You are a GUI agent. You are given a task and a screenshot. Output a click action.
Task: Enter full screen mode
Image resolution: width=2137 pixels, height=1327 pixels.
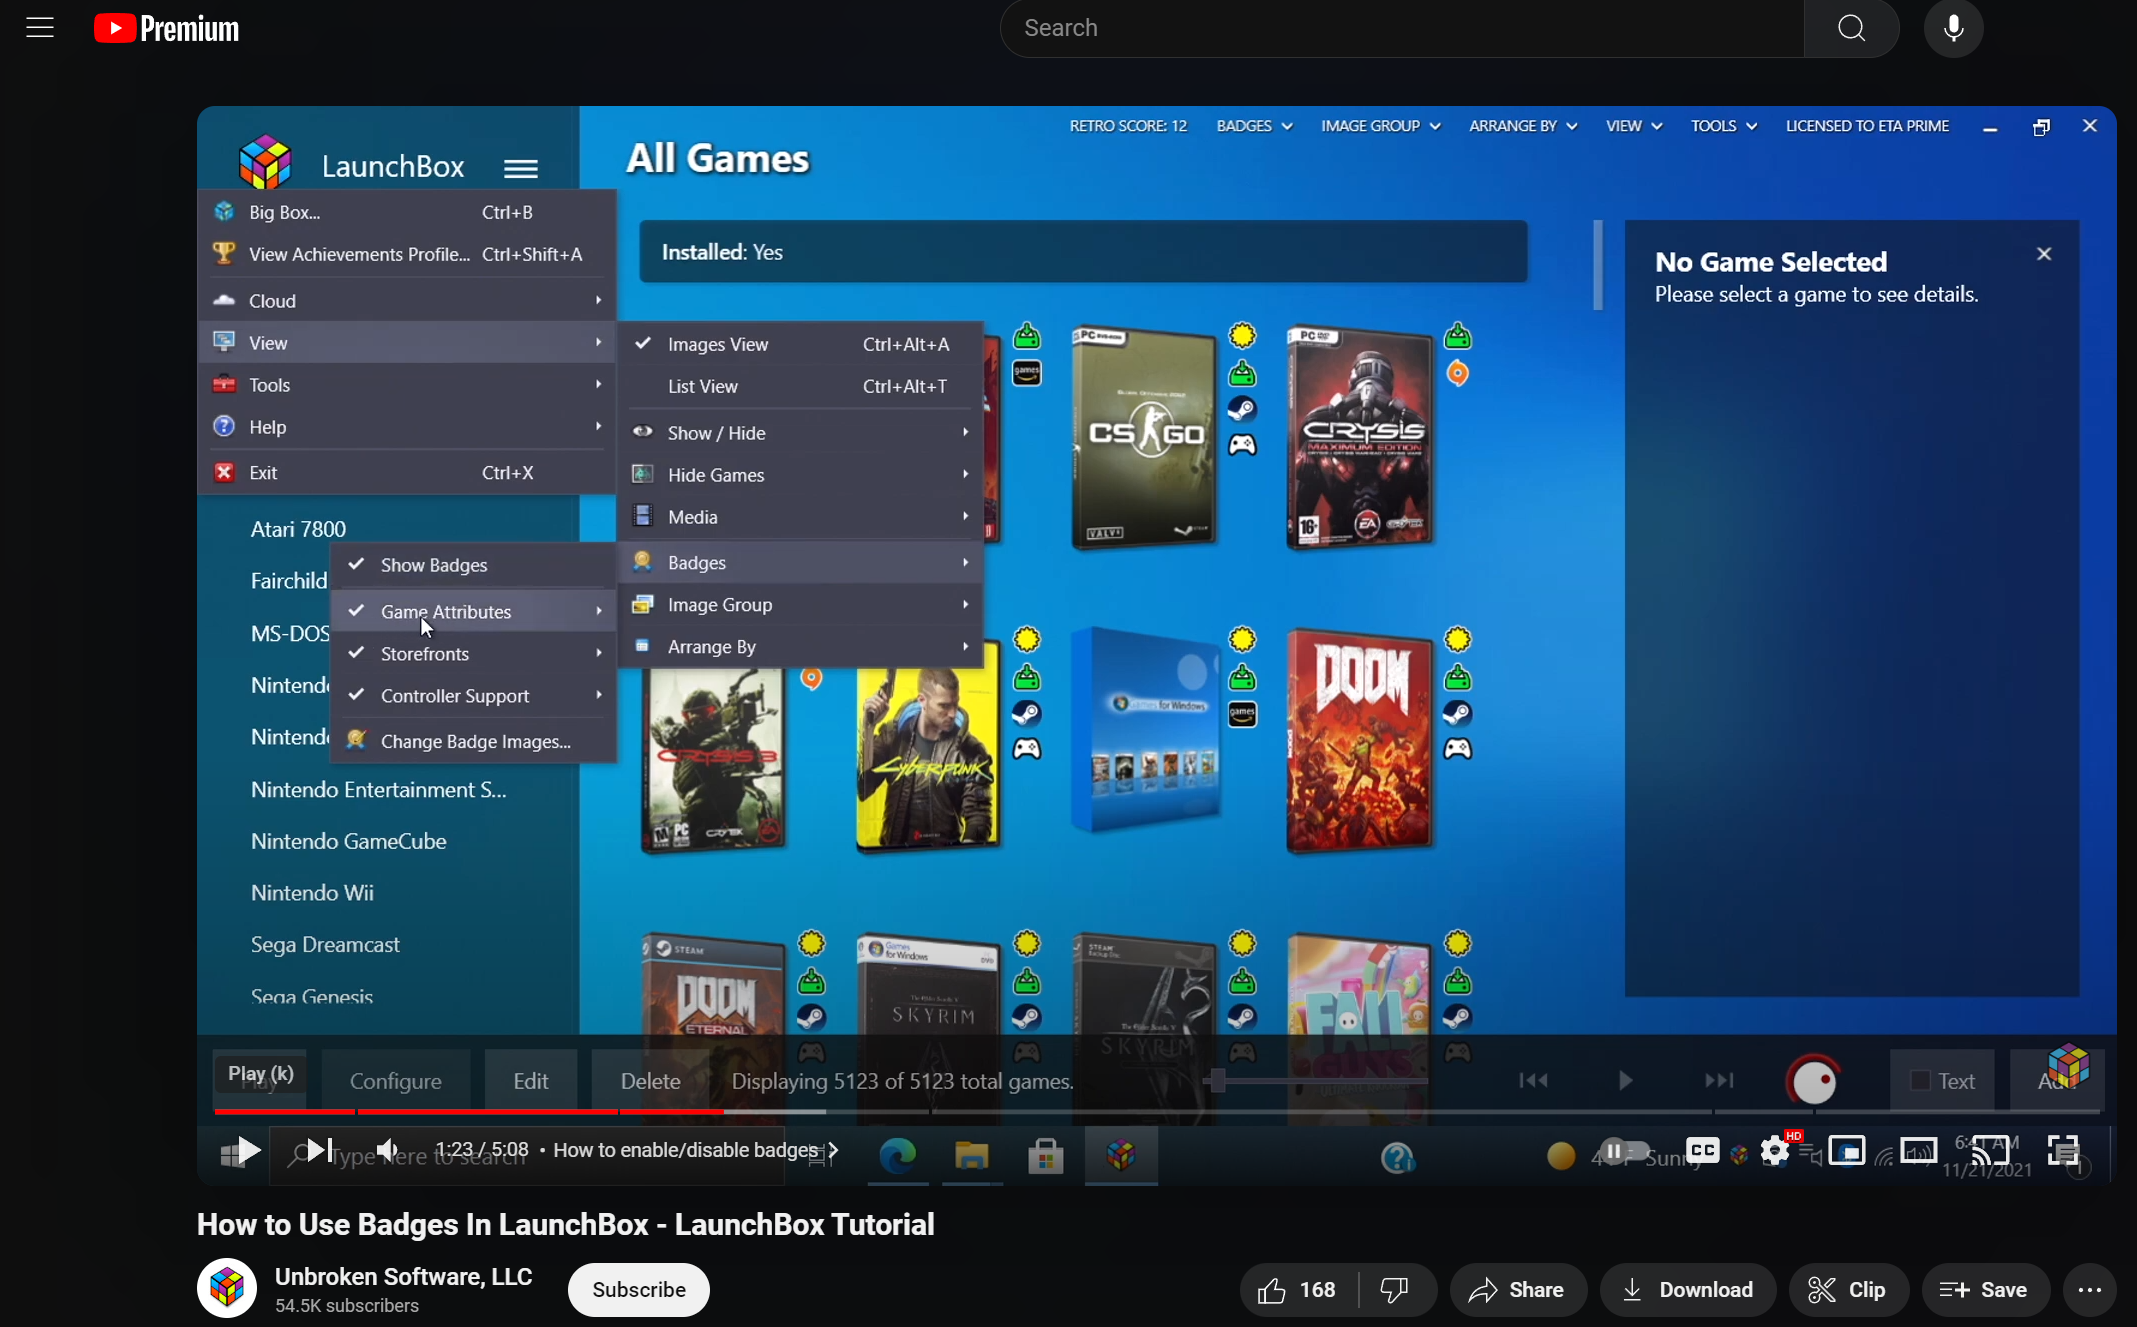pyautogui.click(x=2063, y=1151)
